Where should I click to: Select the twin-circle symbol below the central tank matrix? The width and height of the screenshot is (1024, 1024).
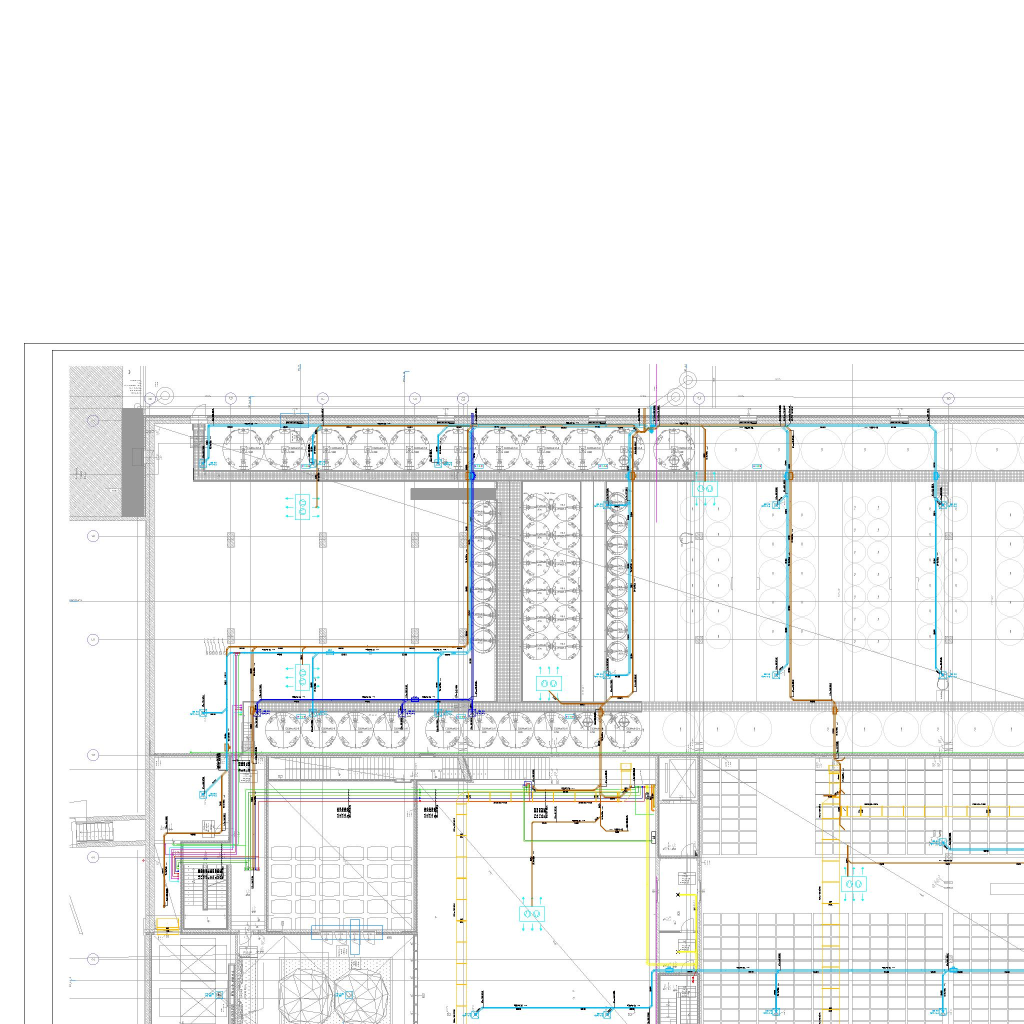point(548,684)
